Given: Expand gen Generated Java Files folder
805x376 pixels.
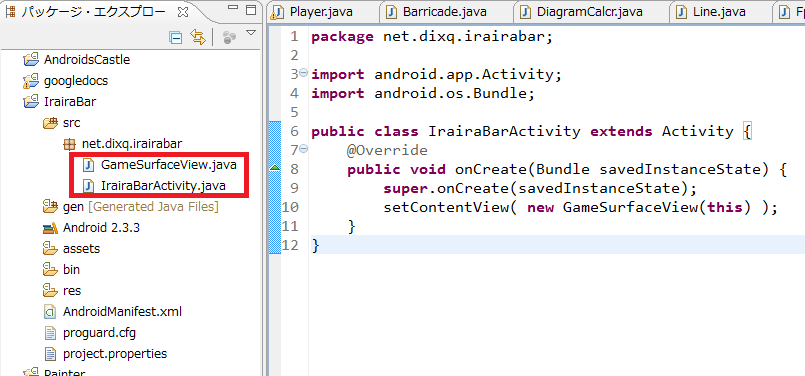Looking at the screenshot, I should tap(130, 207).
